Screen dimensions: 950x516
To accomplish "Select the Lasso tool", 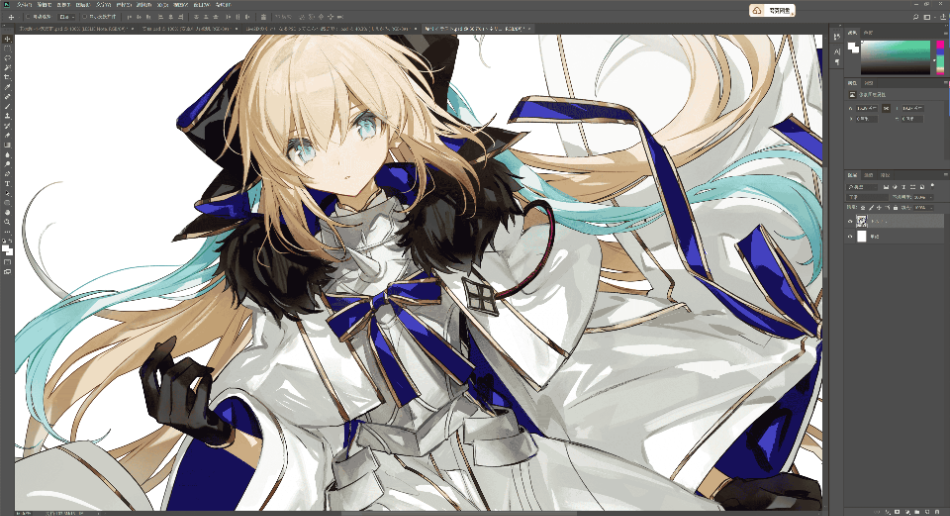I will pos(7,59).
